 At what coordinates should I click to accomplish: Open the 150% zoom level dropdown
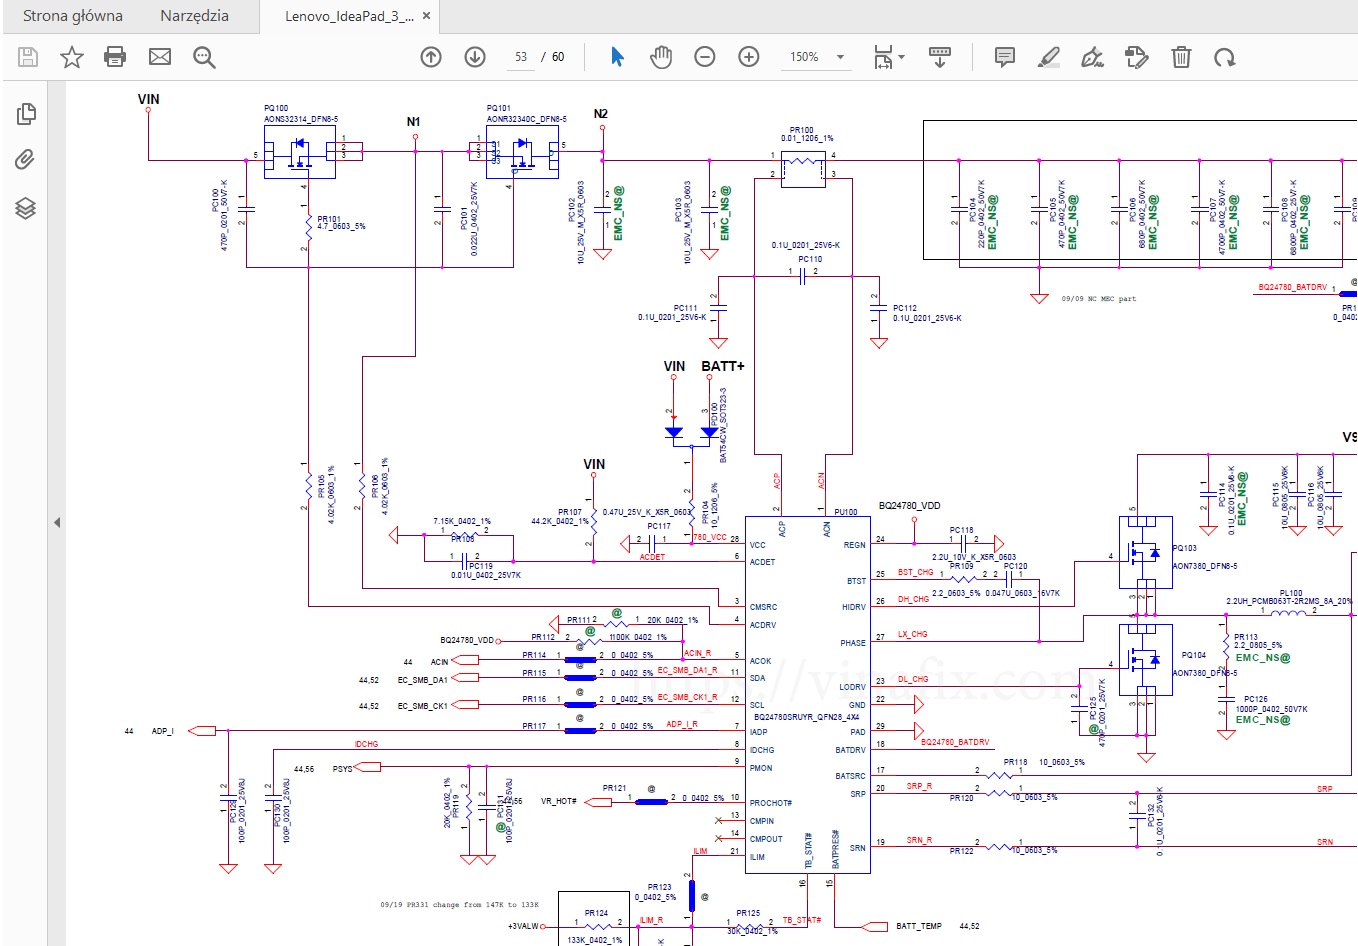tap(840, 57)
